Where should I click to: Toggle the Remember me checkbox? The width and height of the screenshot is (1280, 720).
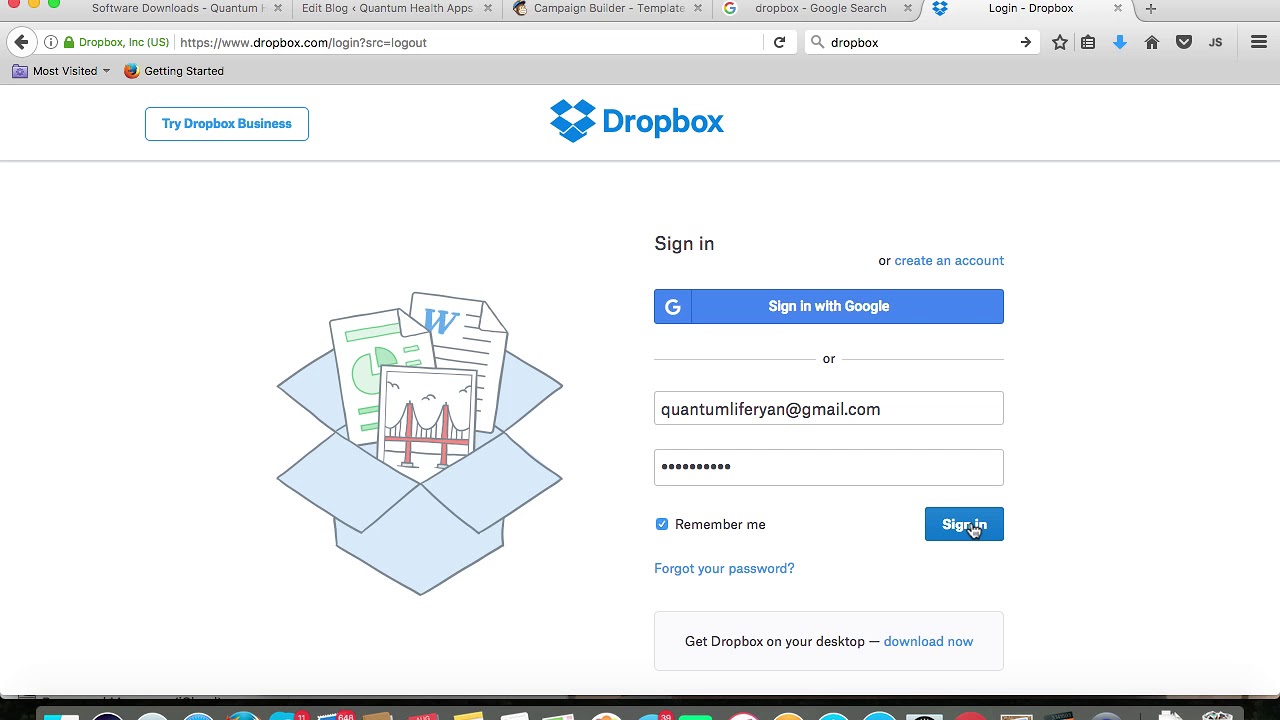click(662, 524)
